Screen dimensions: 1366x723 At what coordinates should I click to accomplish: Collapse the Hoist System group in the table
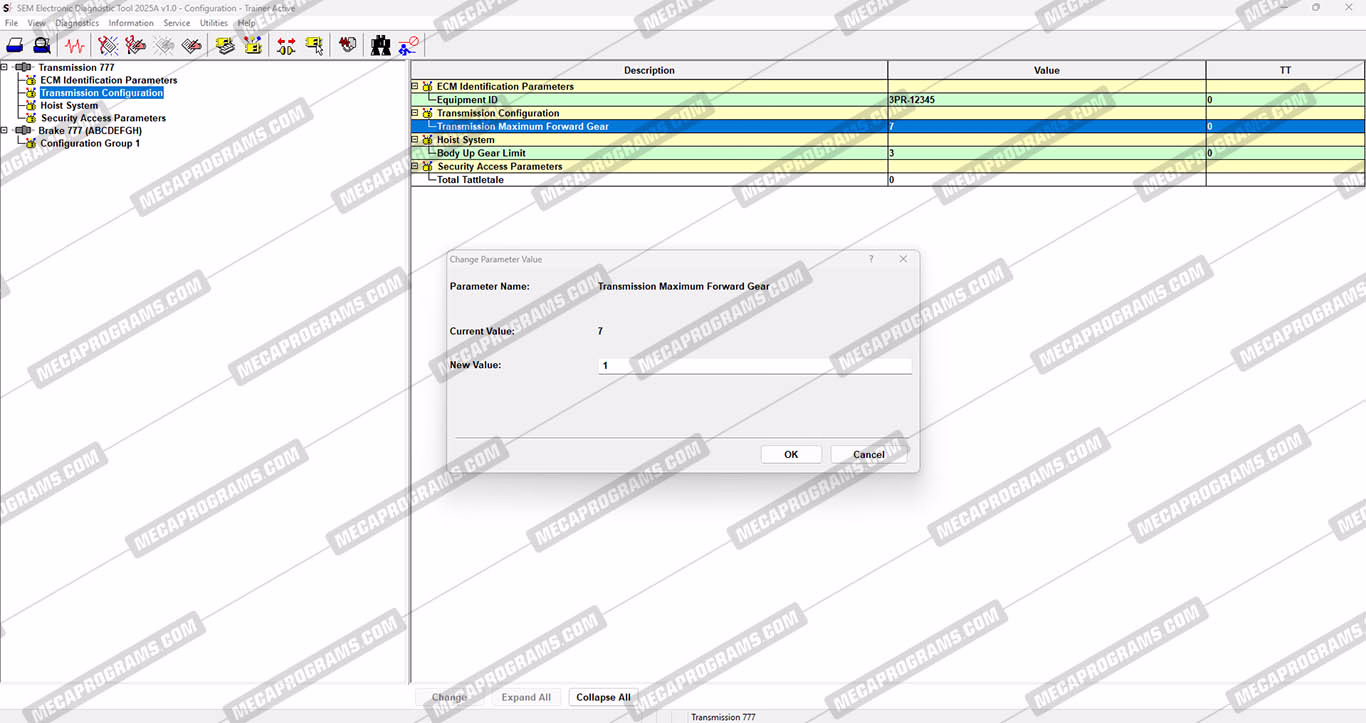point(416,140)
